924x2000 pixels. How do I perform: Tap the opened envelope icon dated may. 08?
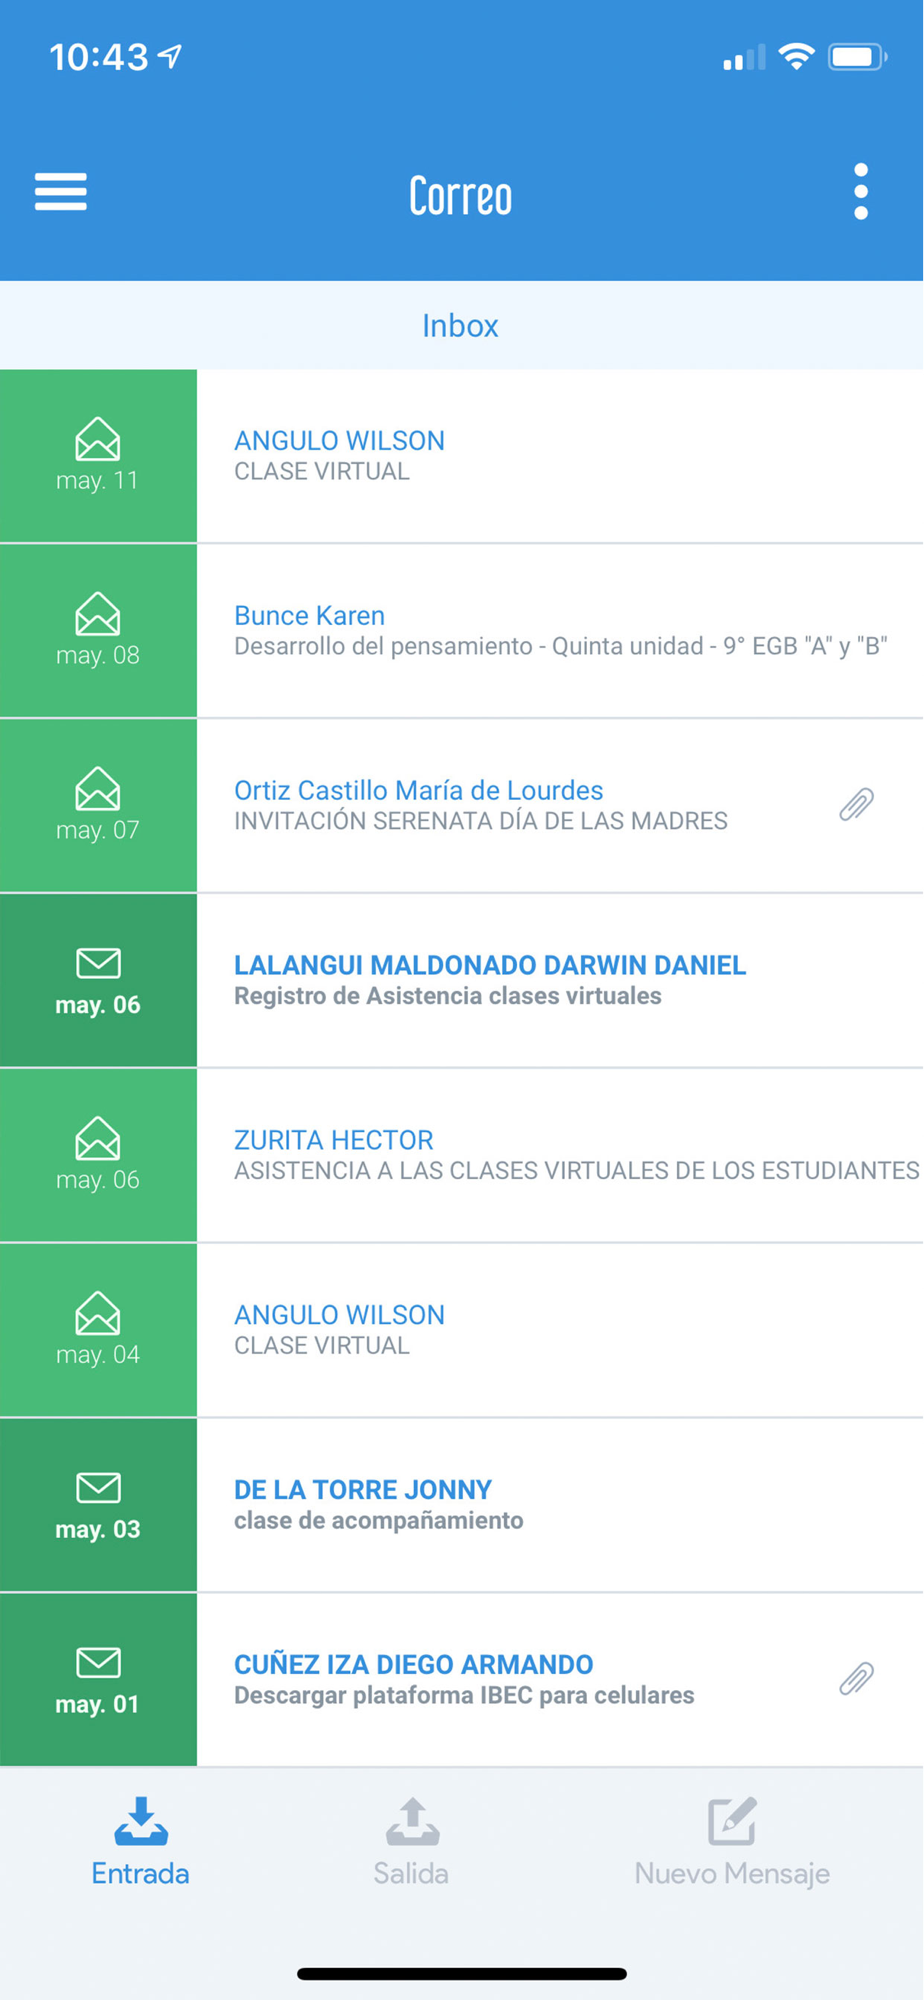coord(98,614)
